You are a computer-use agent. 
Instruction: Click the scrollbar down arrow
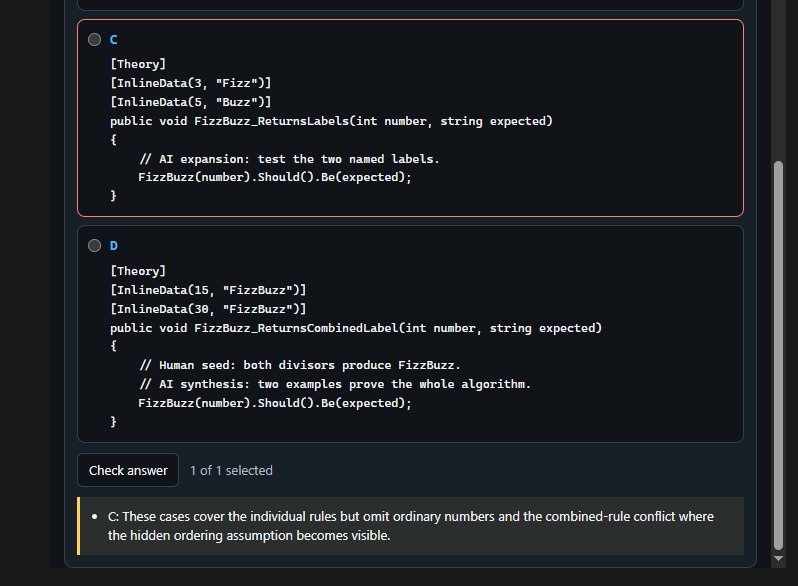click(778, 559)
